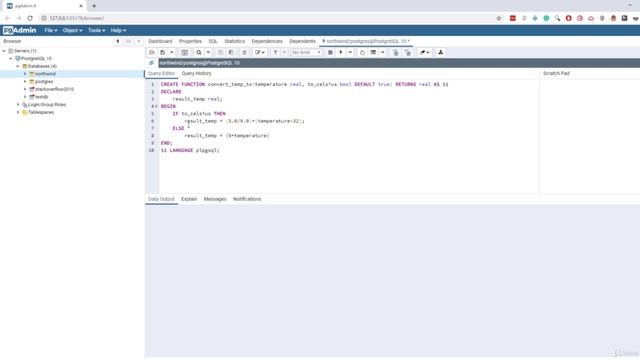Expand the Login/Group Roles node
Viewport: 640px width, 360px height.
click(18, 104)
